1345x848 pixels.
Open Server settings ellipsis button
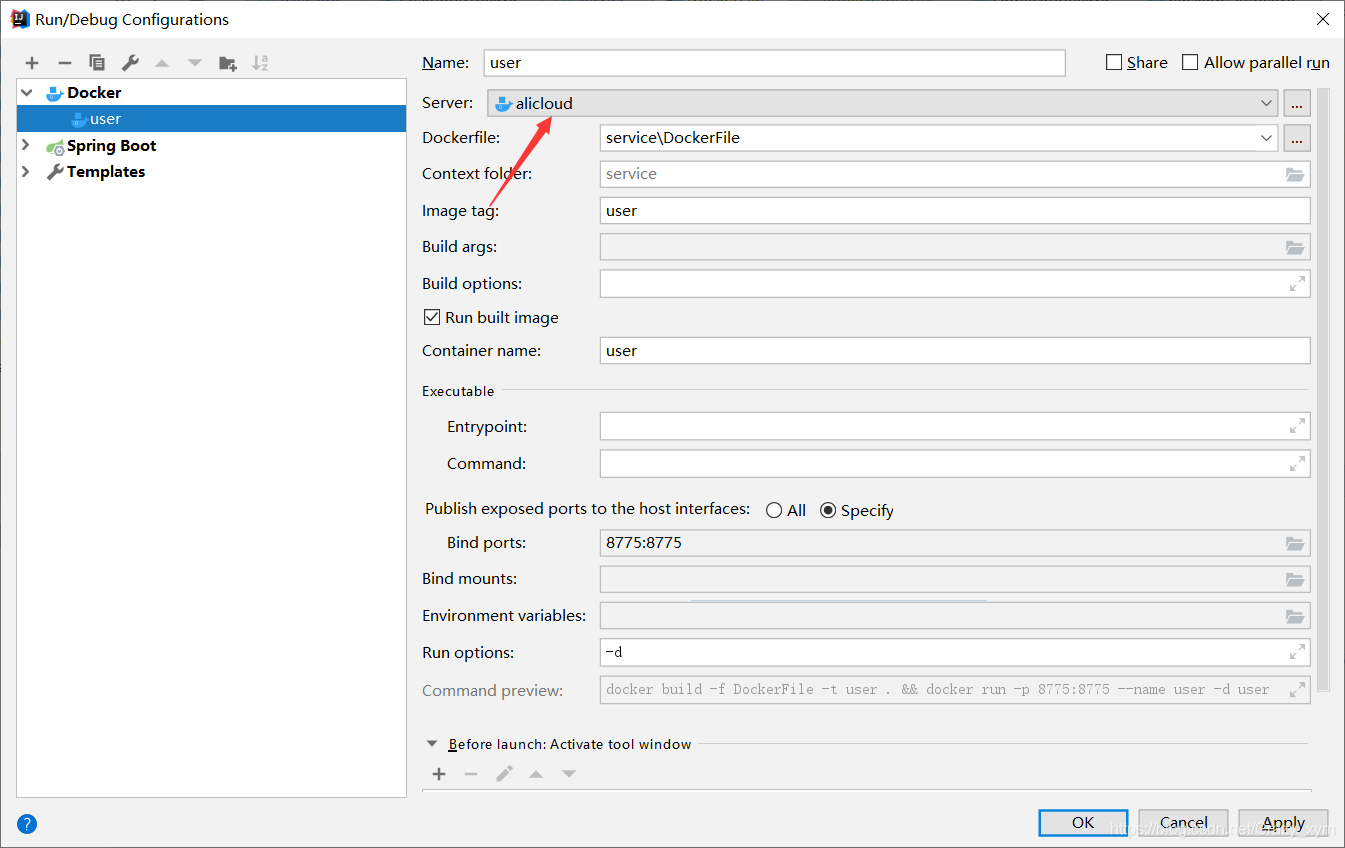coord(1297,103)
